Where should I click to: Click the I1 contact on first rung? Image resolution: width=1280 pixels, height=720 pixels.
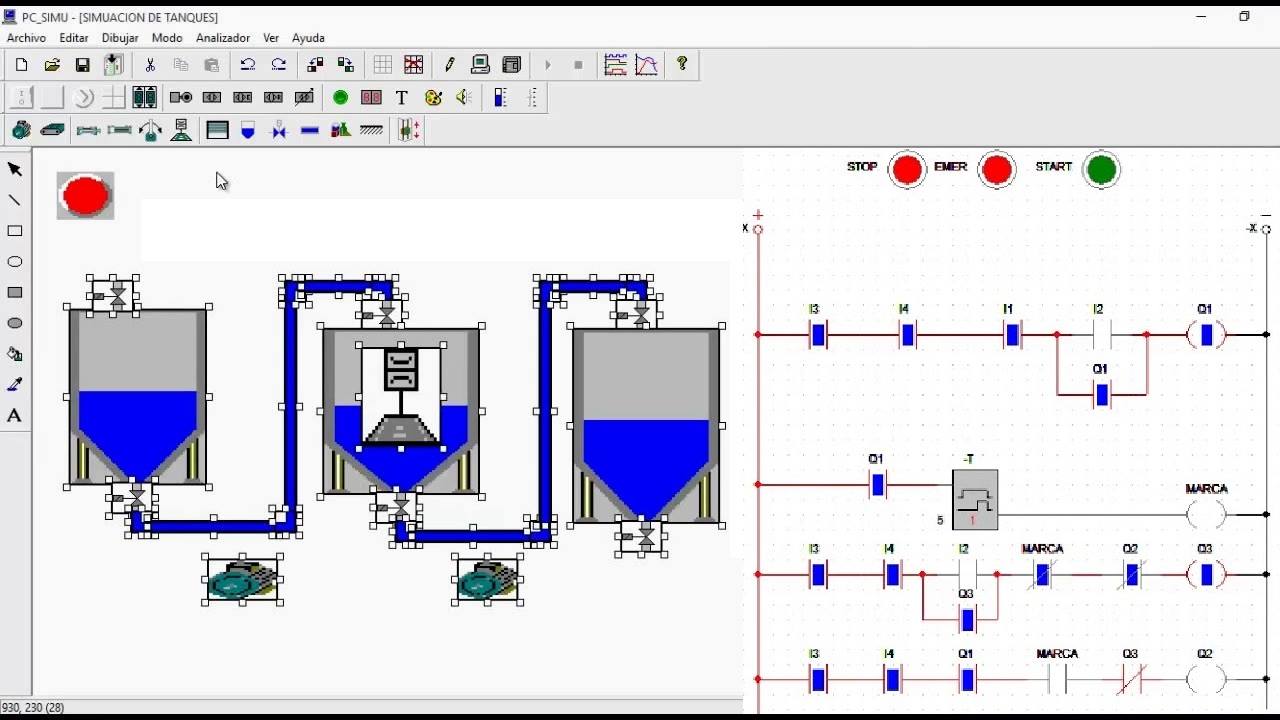coord(1012,334)
